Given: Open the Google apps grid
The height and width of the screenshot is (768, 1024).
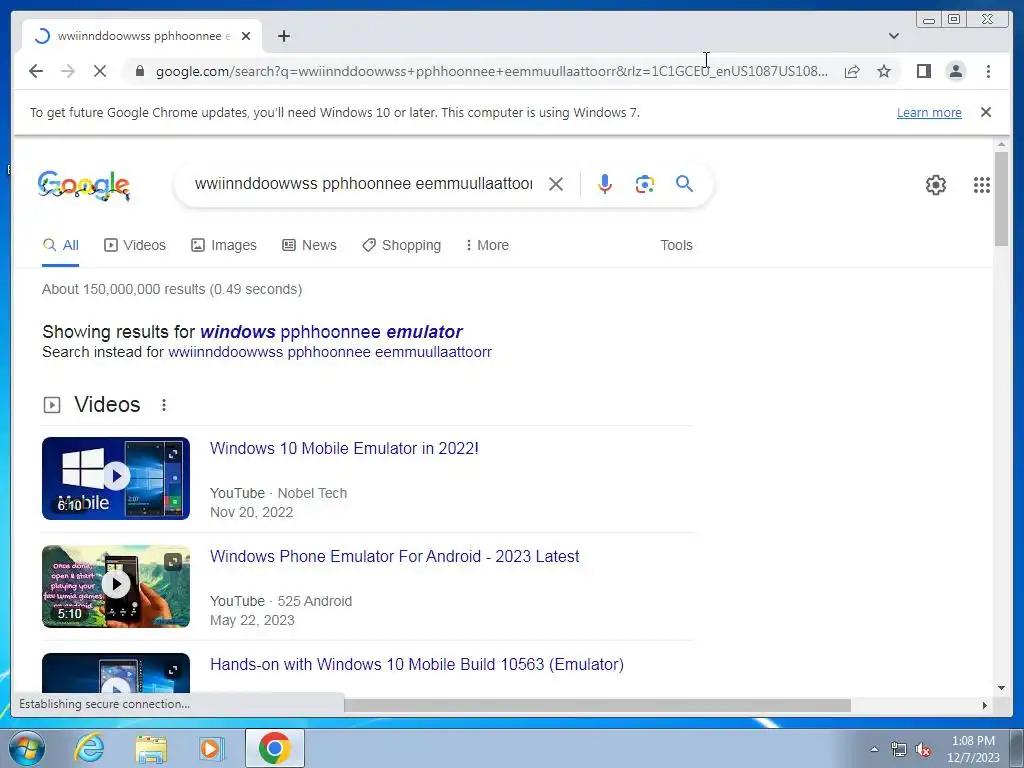Looking at the screenshot, I should (x=982, y=185).
